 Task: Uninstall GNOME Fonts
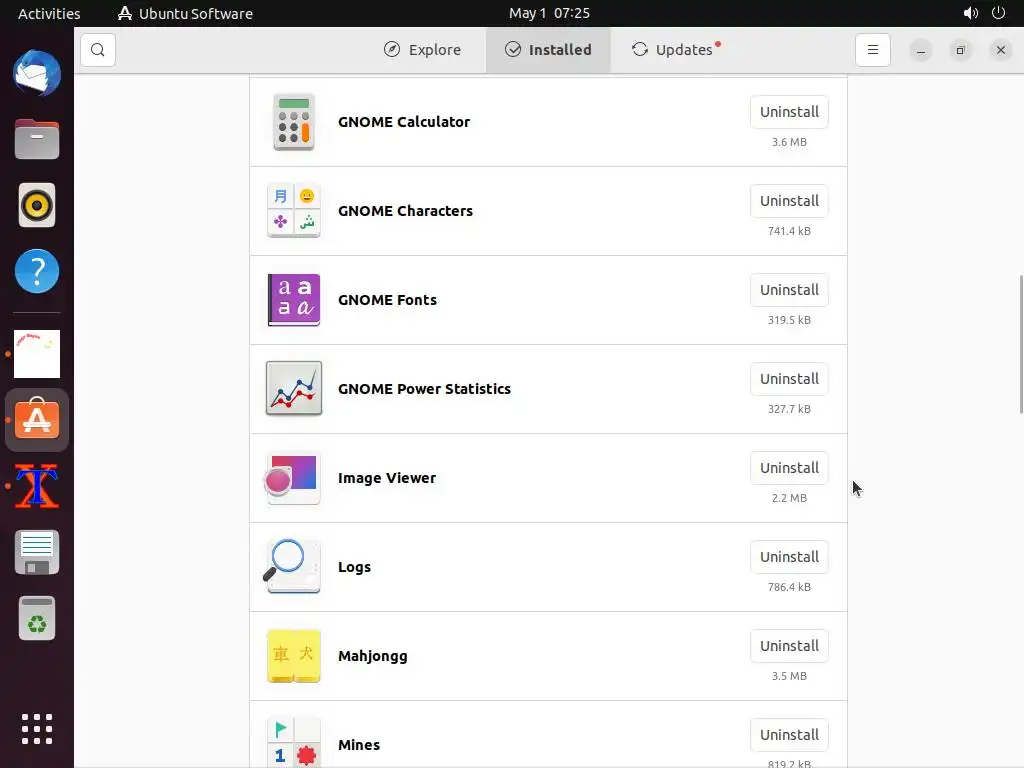pyautogui.click(x=789, y=290)
